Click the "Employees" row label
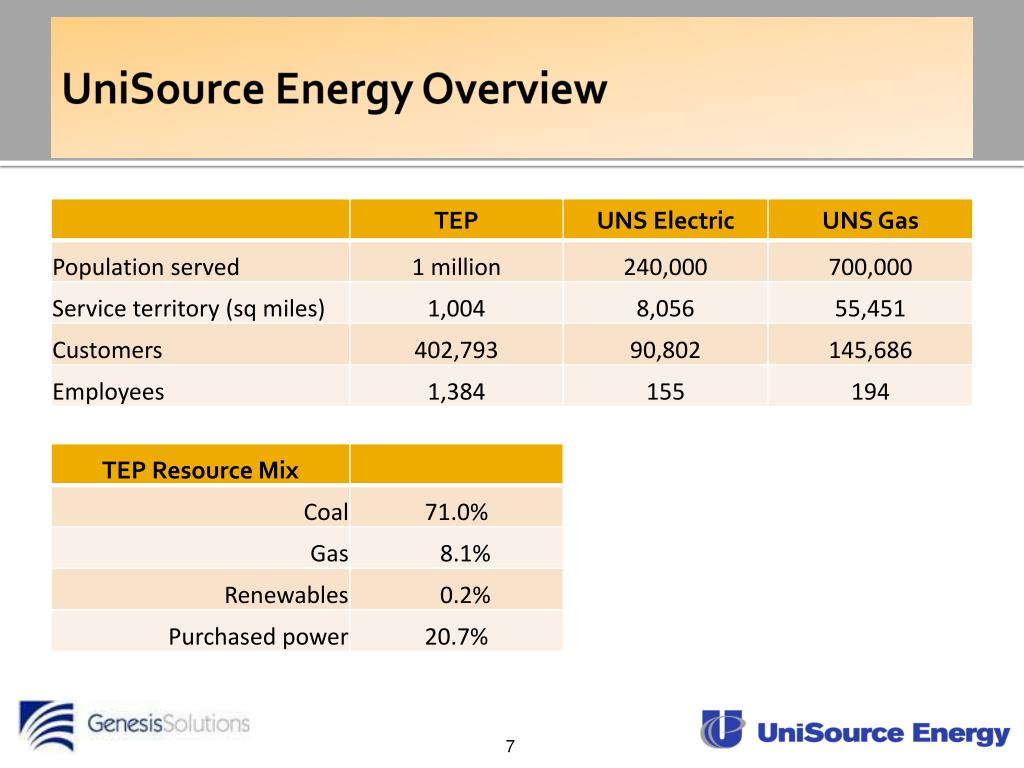Image resolution: width=1024 pixels, height=768 pixels. (108, 392)
